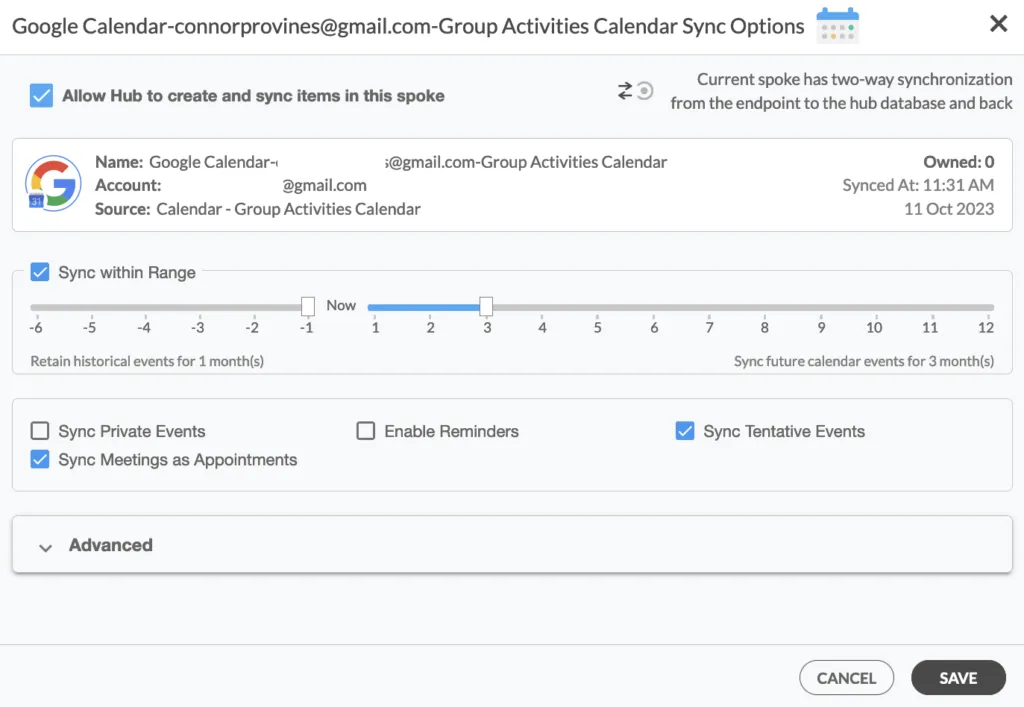This screenshot has width=1024, height=707.
Task: Click the '-6' tick label on the slider
Action: (36, 328)
